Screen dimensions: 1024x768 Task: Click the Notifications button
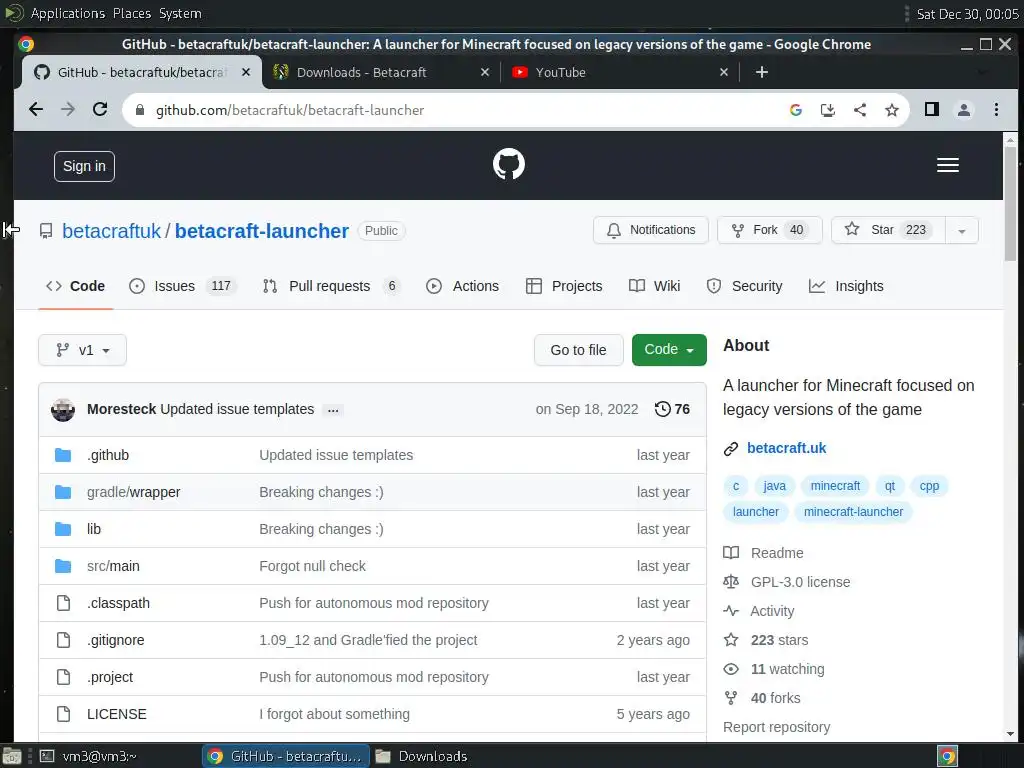click(650, 230)
